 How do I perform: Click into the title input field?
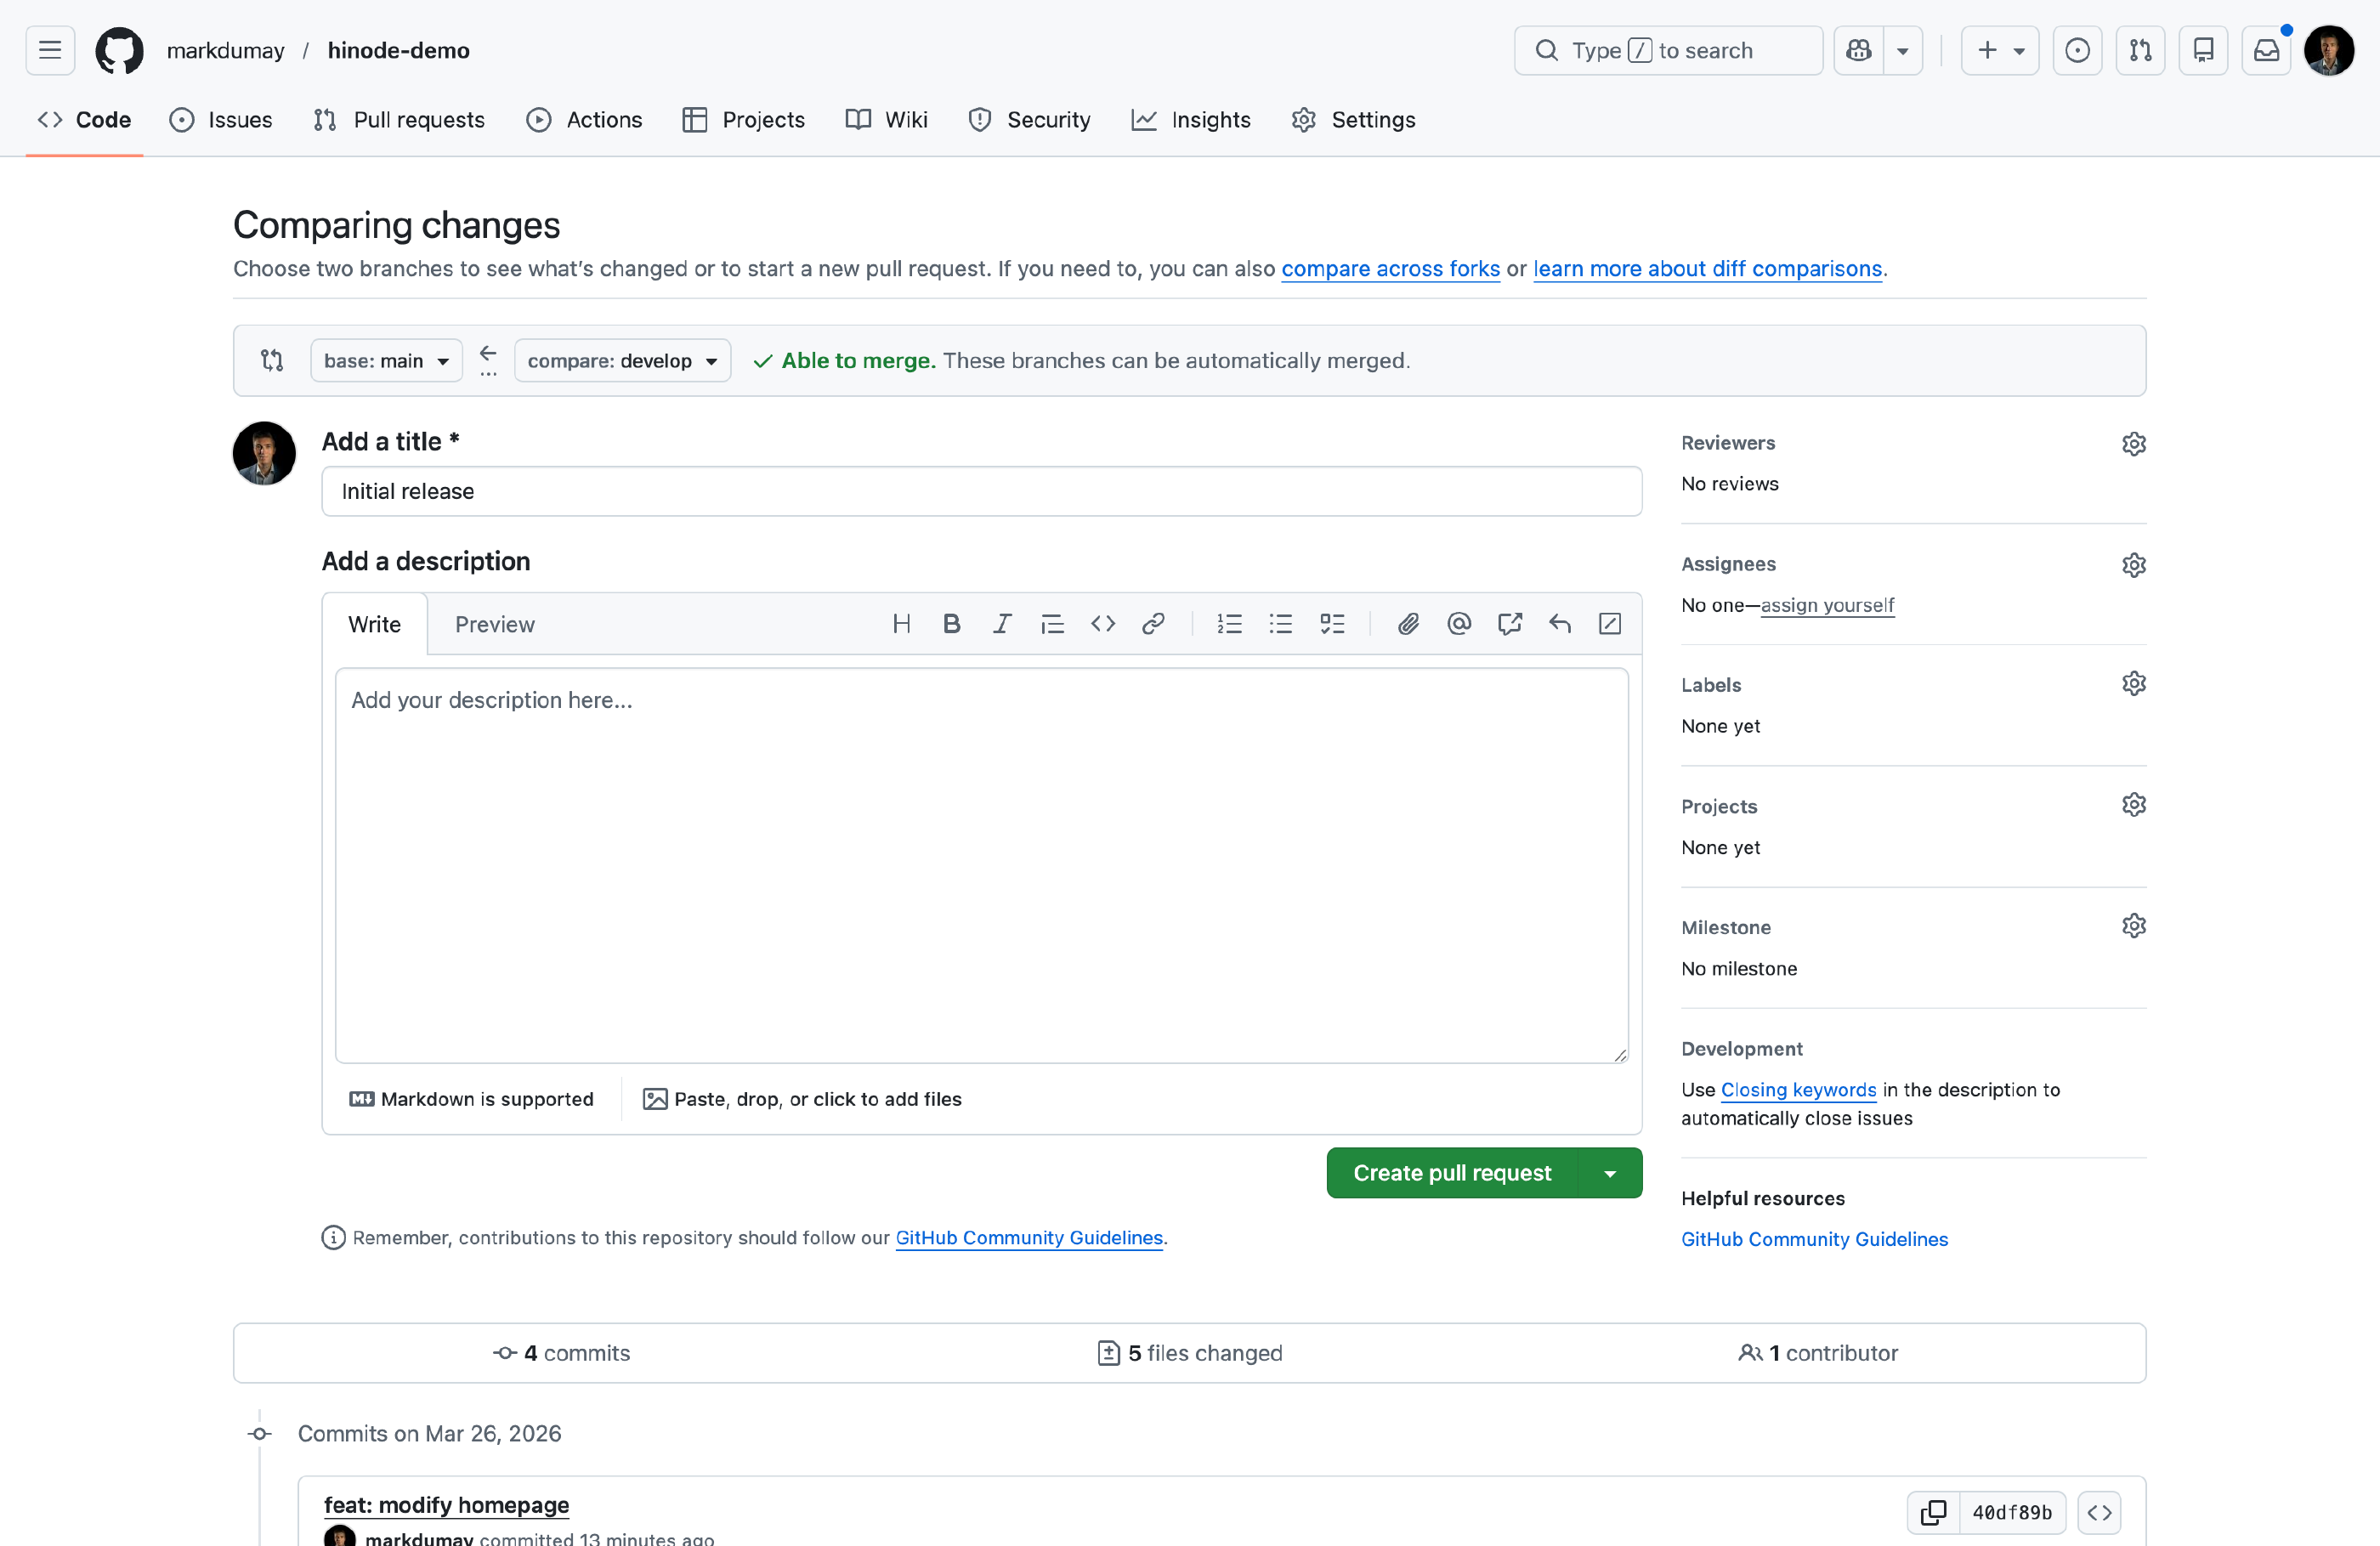[x=981, y=491]
